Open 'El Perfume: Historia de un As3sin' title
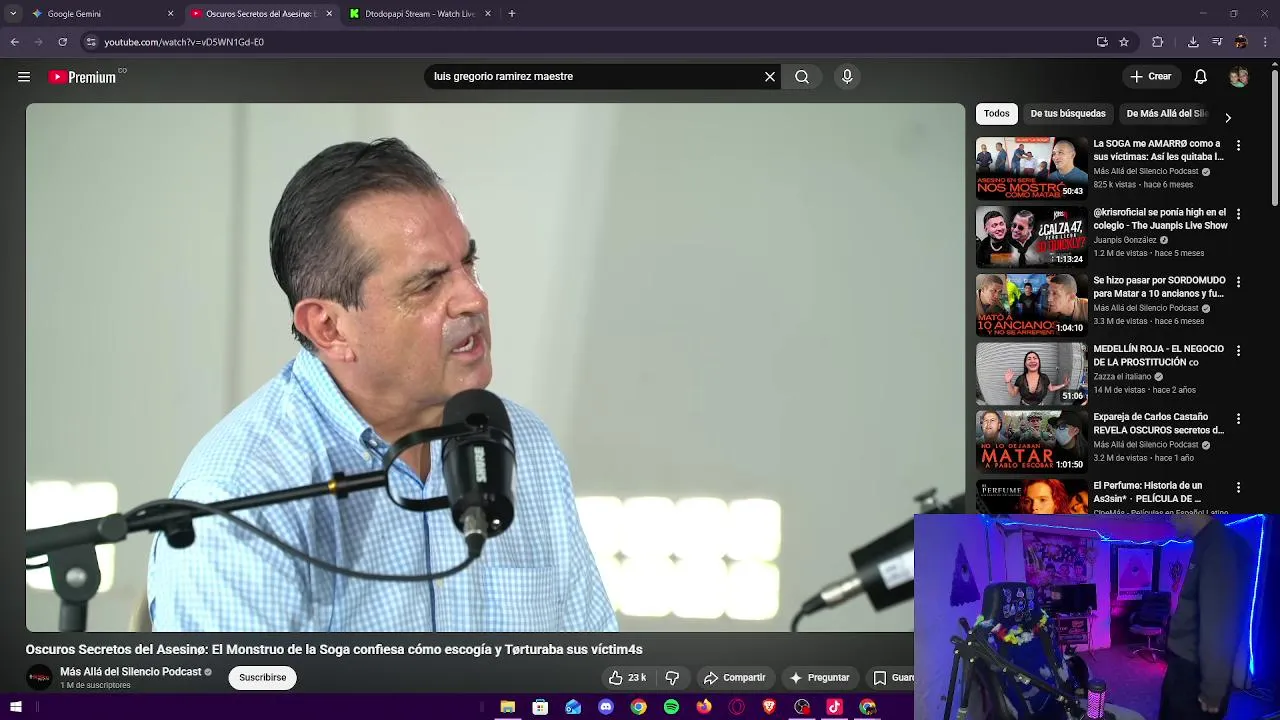1280x720 pixels. (x=1148, y=492)
